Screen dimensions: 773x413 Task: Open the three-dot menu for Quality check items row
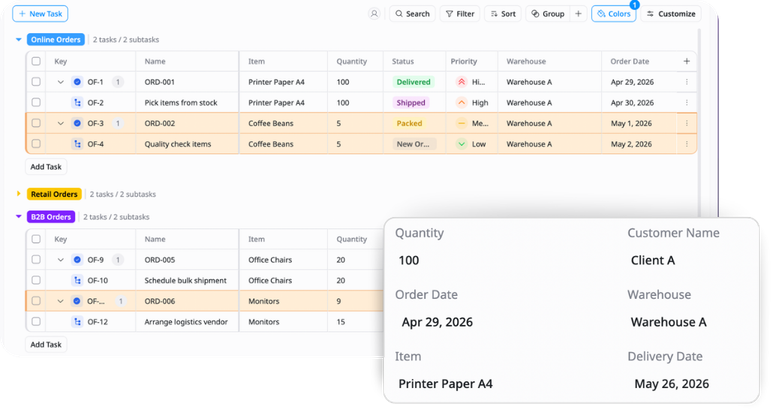pos(687,144)
